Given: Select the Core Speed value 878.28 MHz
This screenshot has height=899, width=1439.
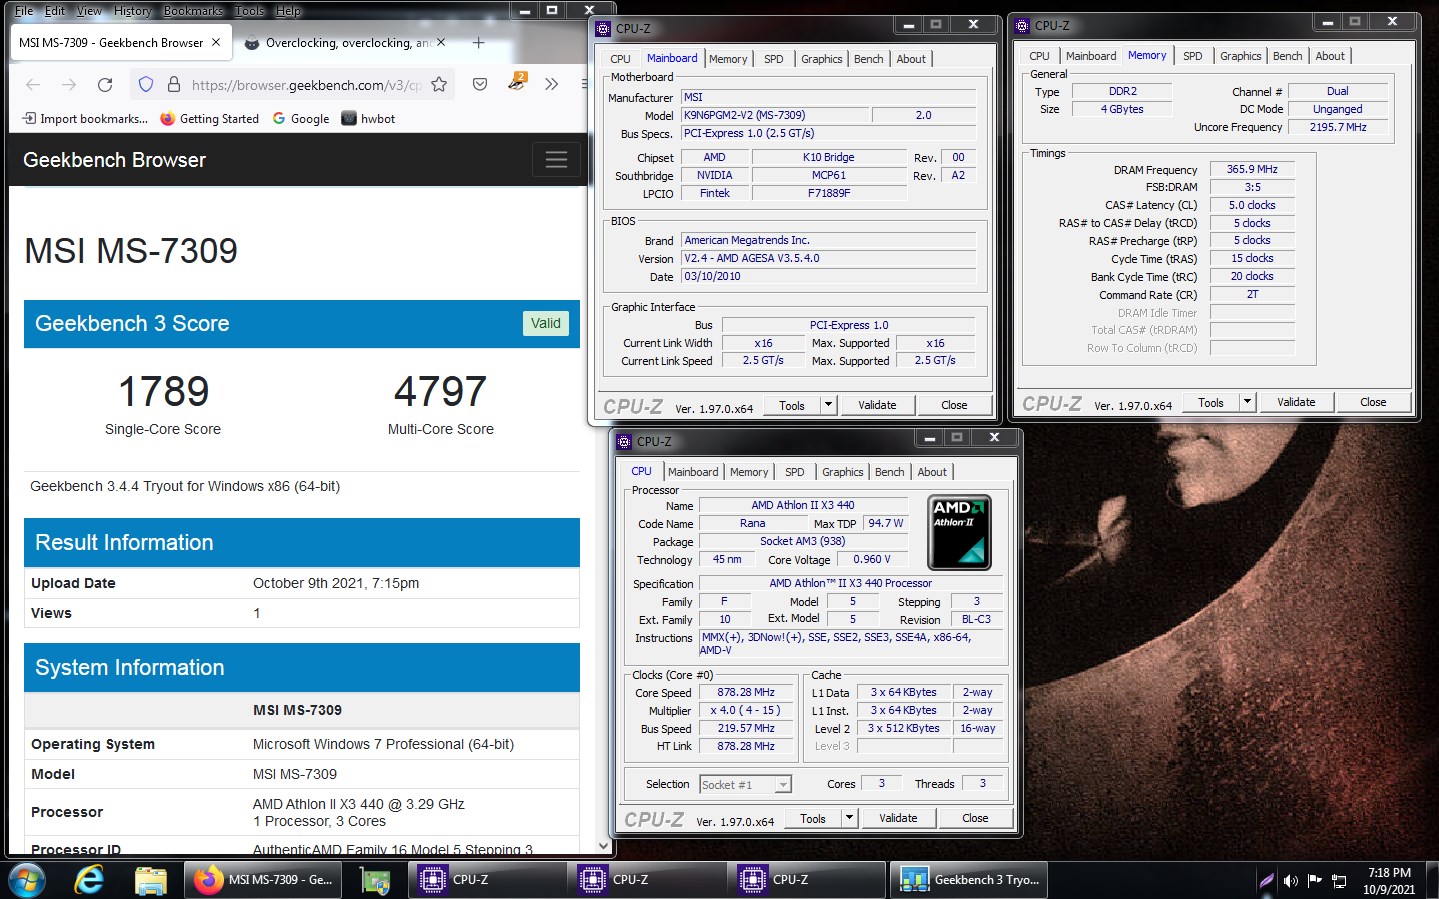Looking at the screenshot, I should click(746, 692).
